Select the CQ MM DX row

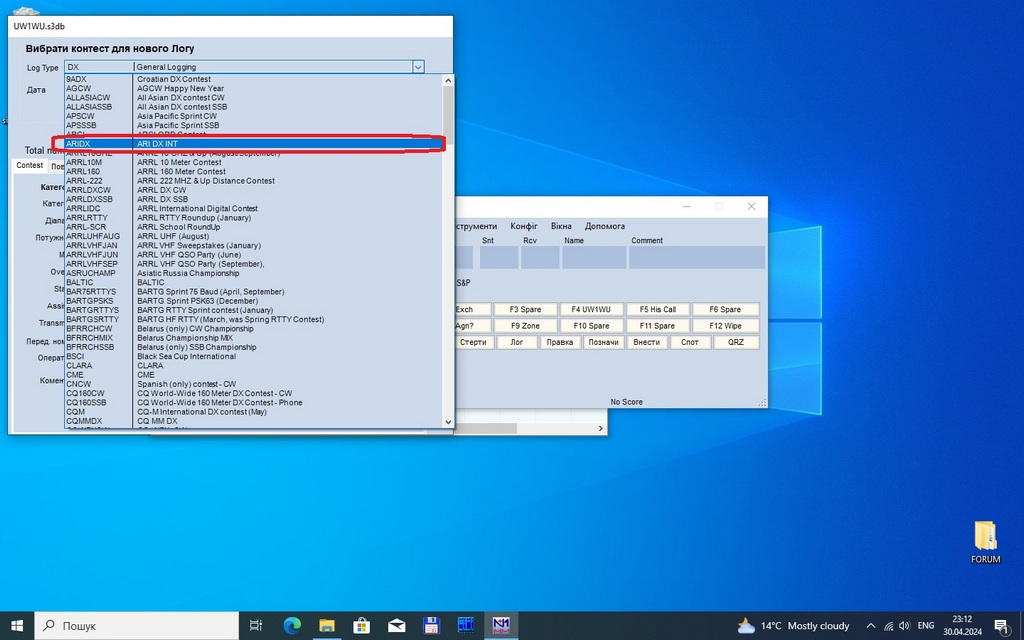[254, 421]
